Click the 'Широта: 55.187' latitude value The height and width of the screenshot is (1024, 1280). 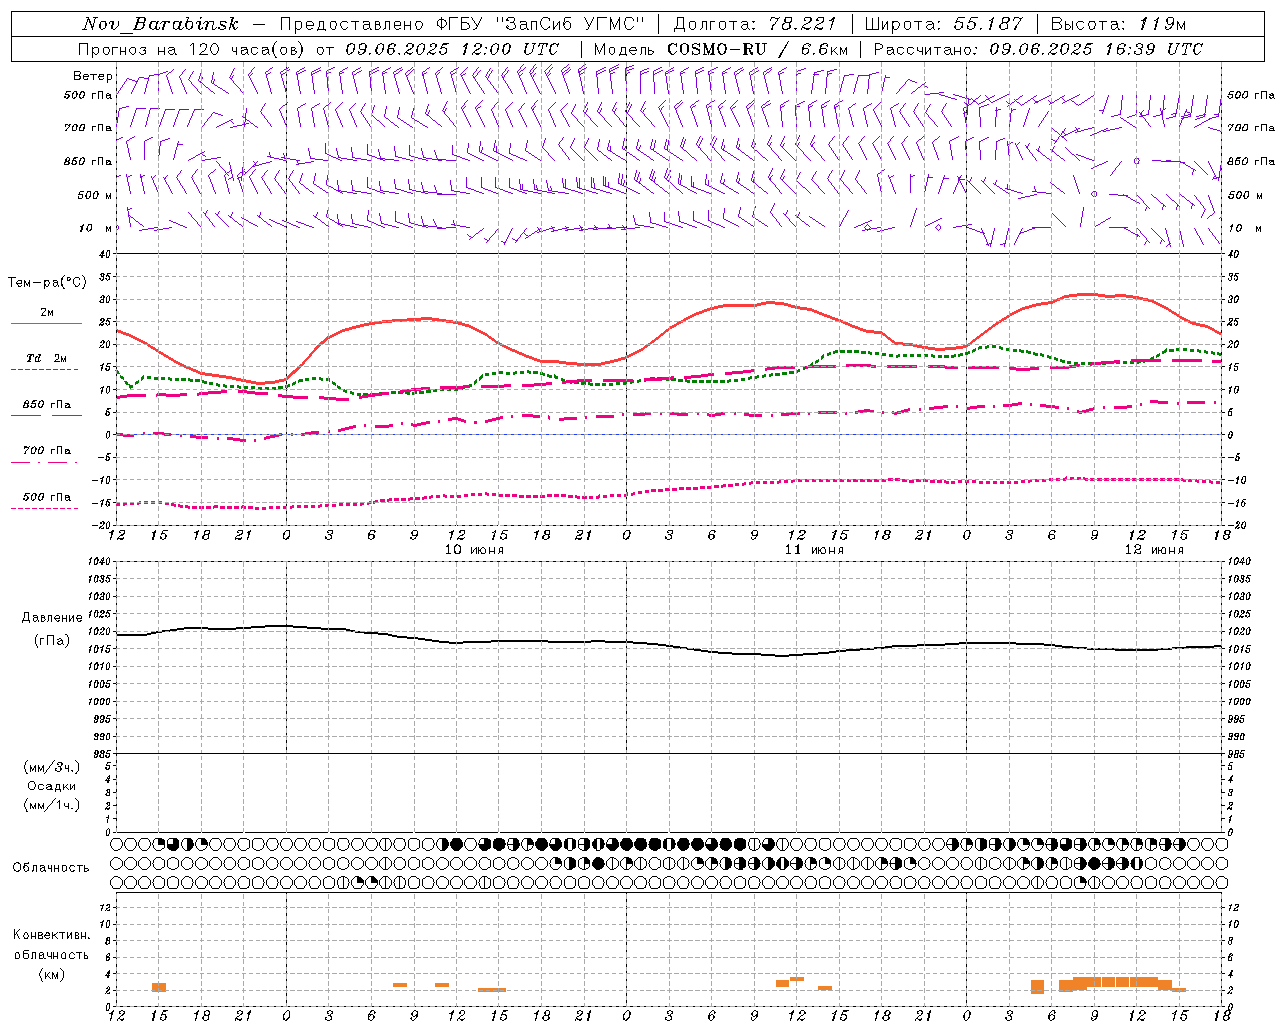943,24
